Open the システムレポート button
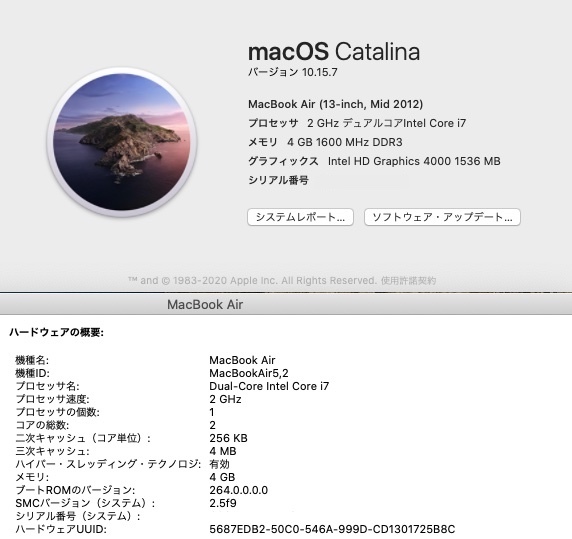572x539 pixels. tap(300, 217)
